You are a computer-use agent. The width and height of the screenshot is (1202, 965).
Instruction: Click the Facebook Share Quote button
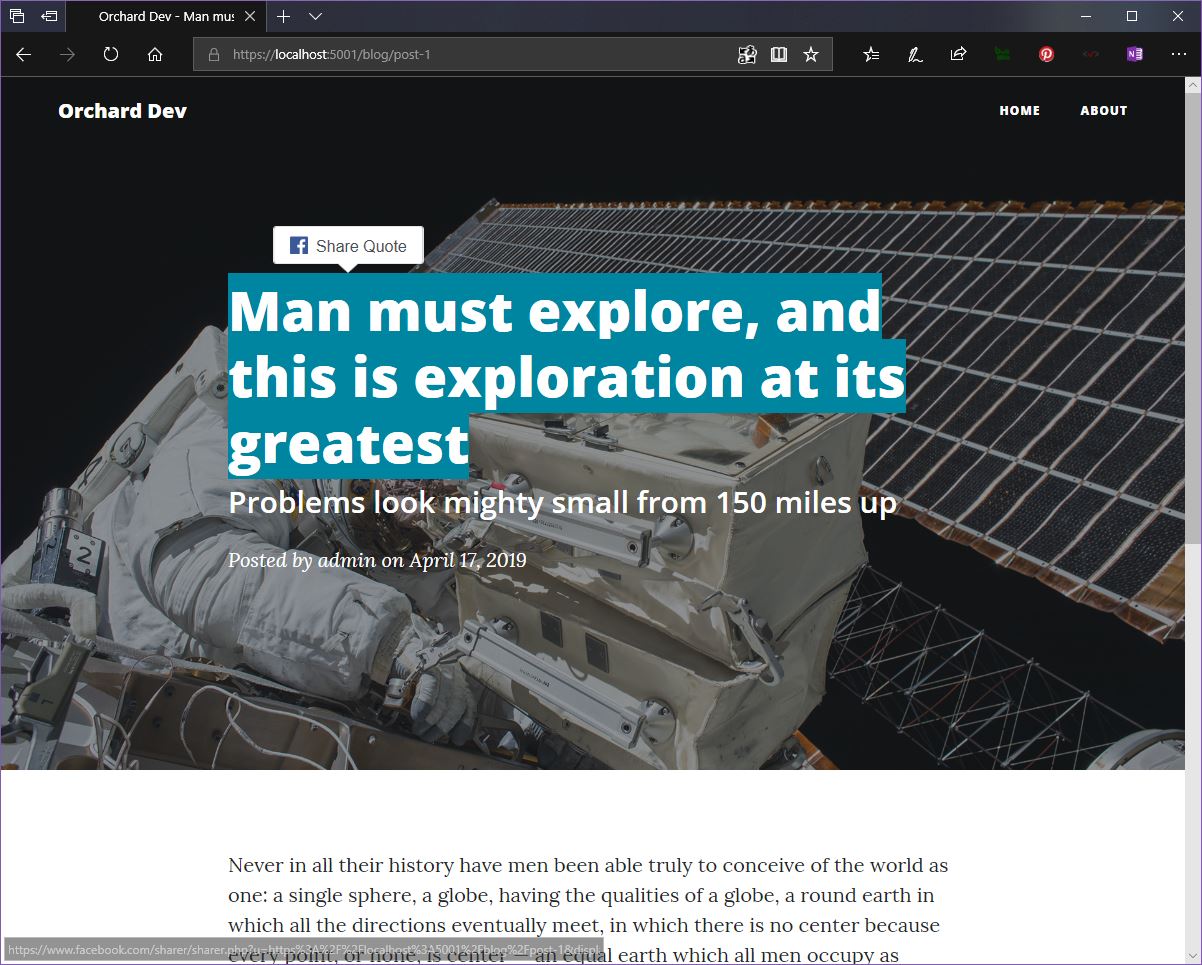pos(348,246)
